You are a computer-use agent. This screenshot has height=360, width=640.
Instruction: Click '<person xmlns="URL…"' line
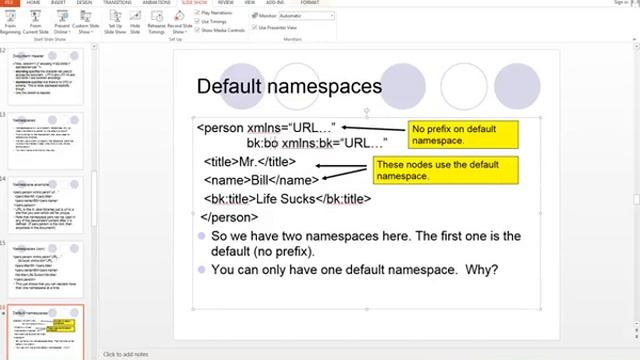click(266, 128)
